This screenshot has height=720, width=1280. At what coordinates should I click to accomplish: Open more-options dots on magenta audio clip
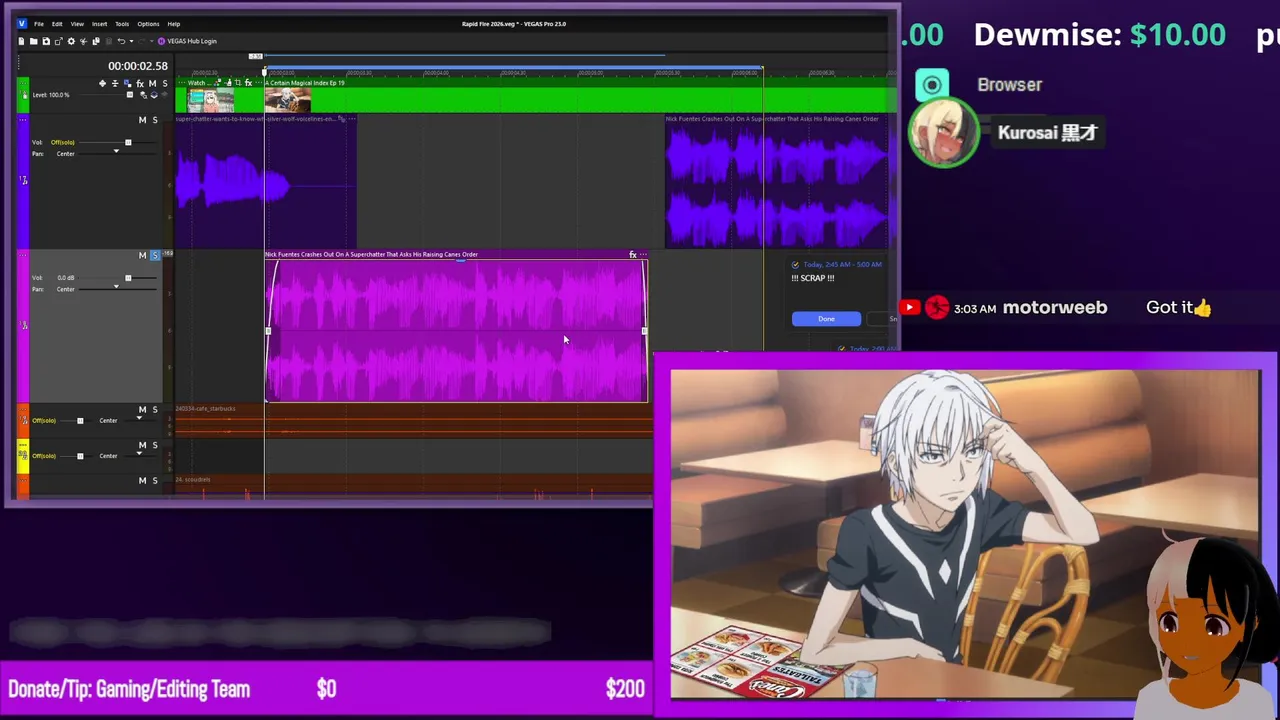(643, 254)
